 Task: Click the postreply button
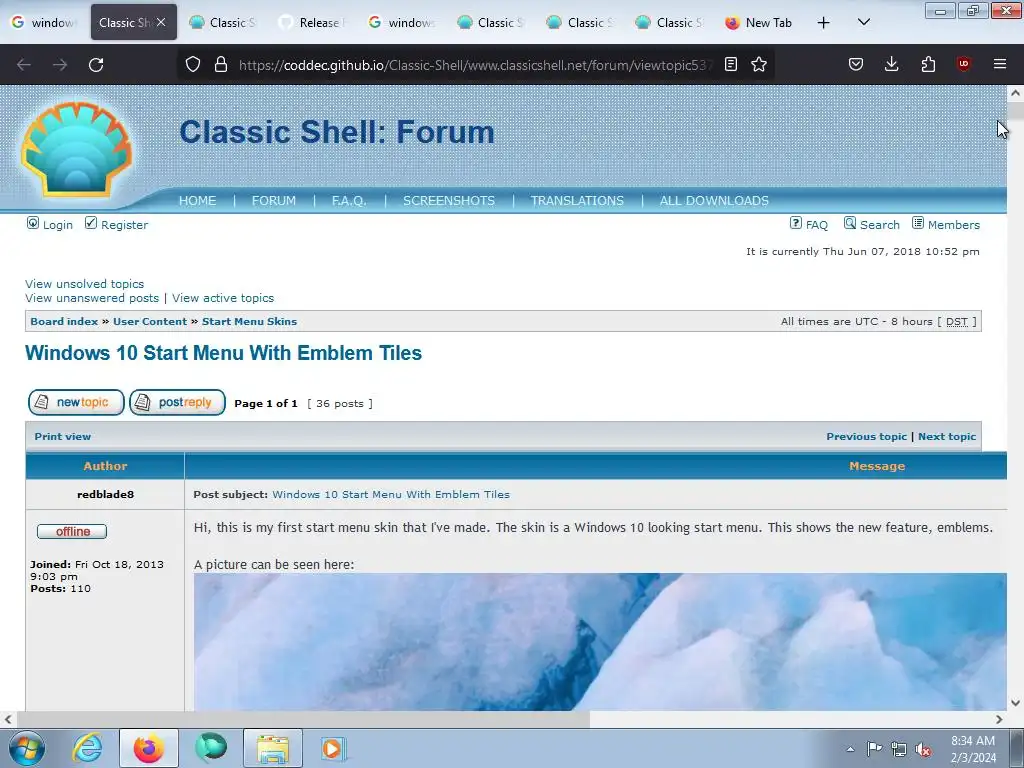pyautogui.click(x=177, y=402)
